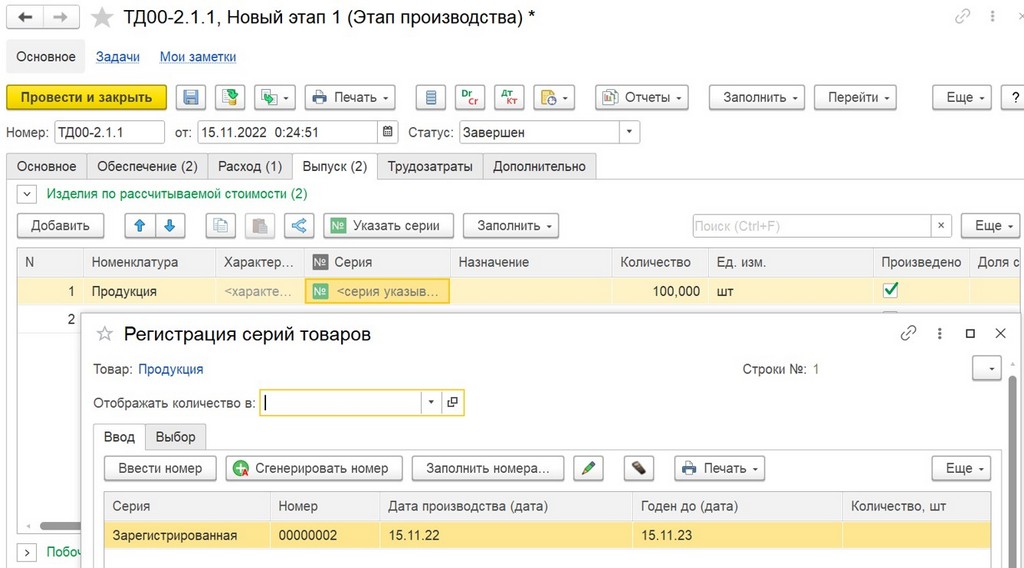The width and height of the screenshot is (1024, 568).
Task: Open the Продукция product link
Action: [170, 369]
